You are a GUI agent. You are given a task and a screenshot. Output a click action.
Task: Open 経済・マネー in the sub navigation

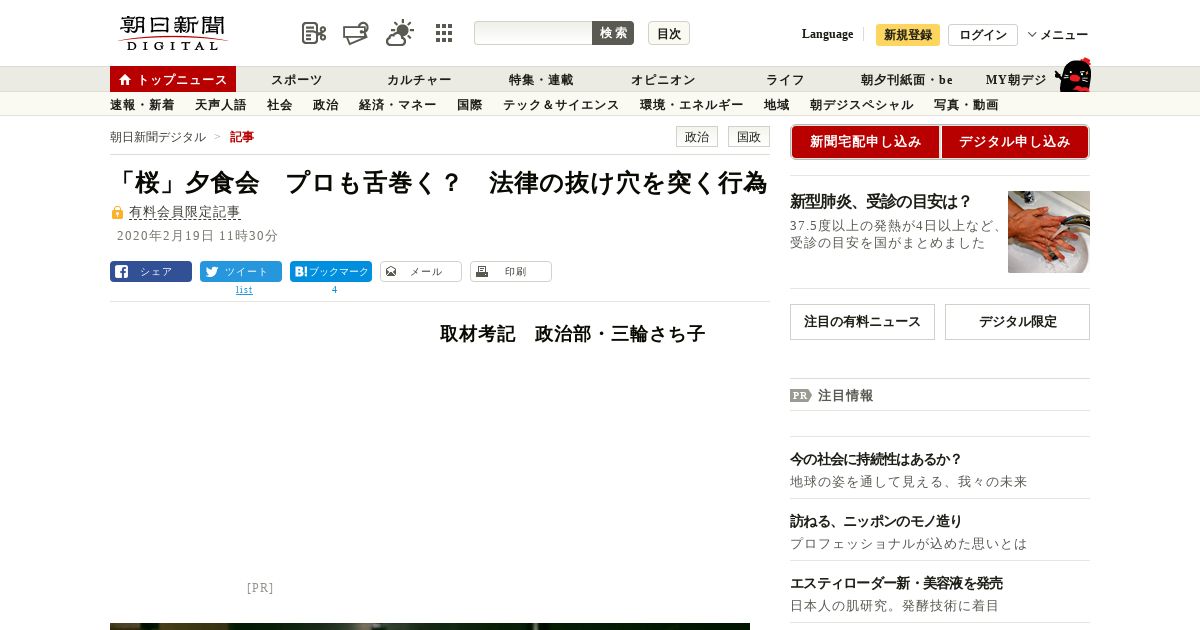point(397,105)
